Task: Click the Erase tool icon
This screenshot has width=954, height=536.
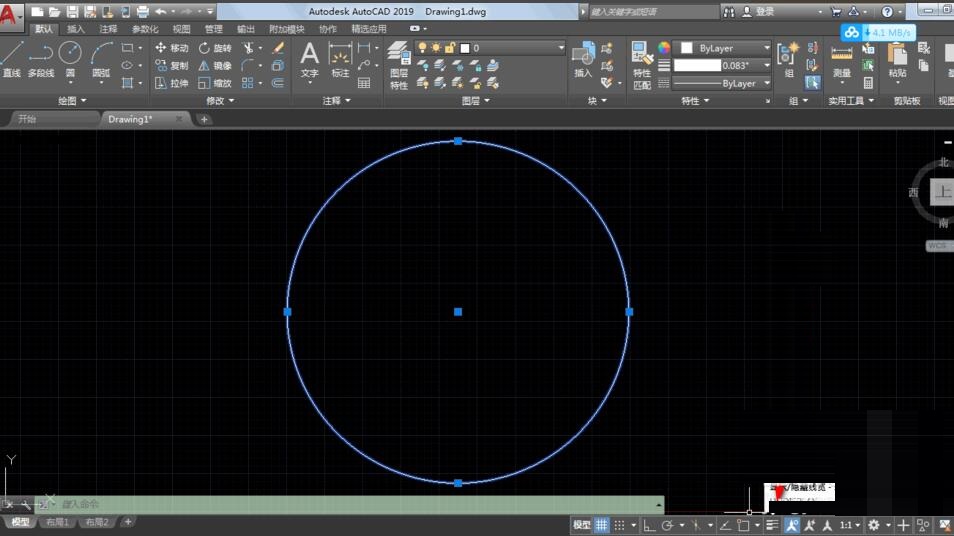Action: (278, 47)
